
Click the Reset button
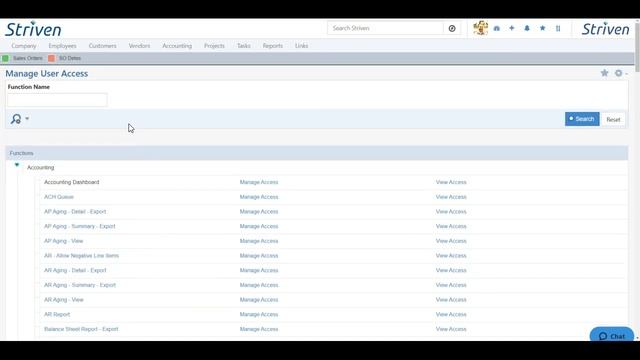(613, 119)
